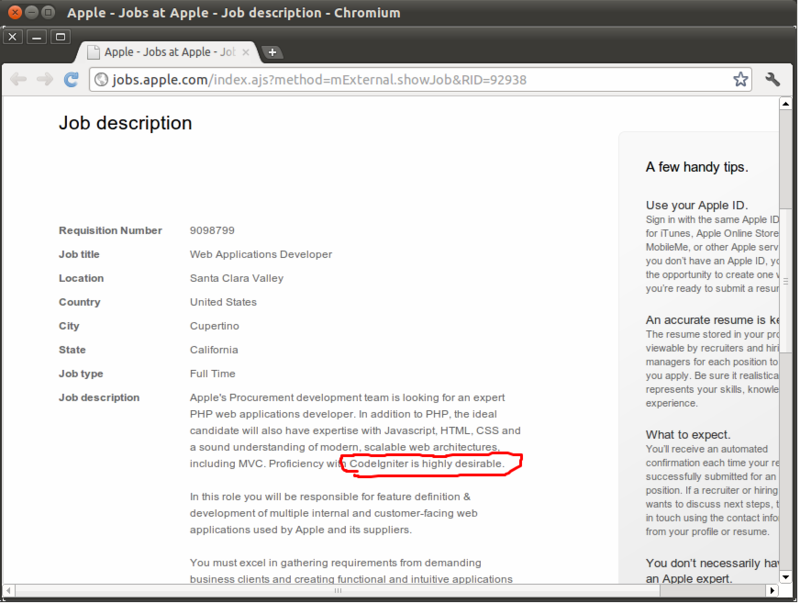Click the Web Applications Developer title

(x=261, y=255)
